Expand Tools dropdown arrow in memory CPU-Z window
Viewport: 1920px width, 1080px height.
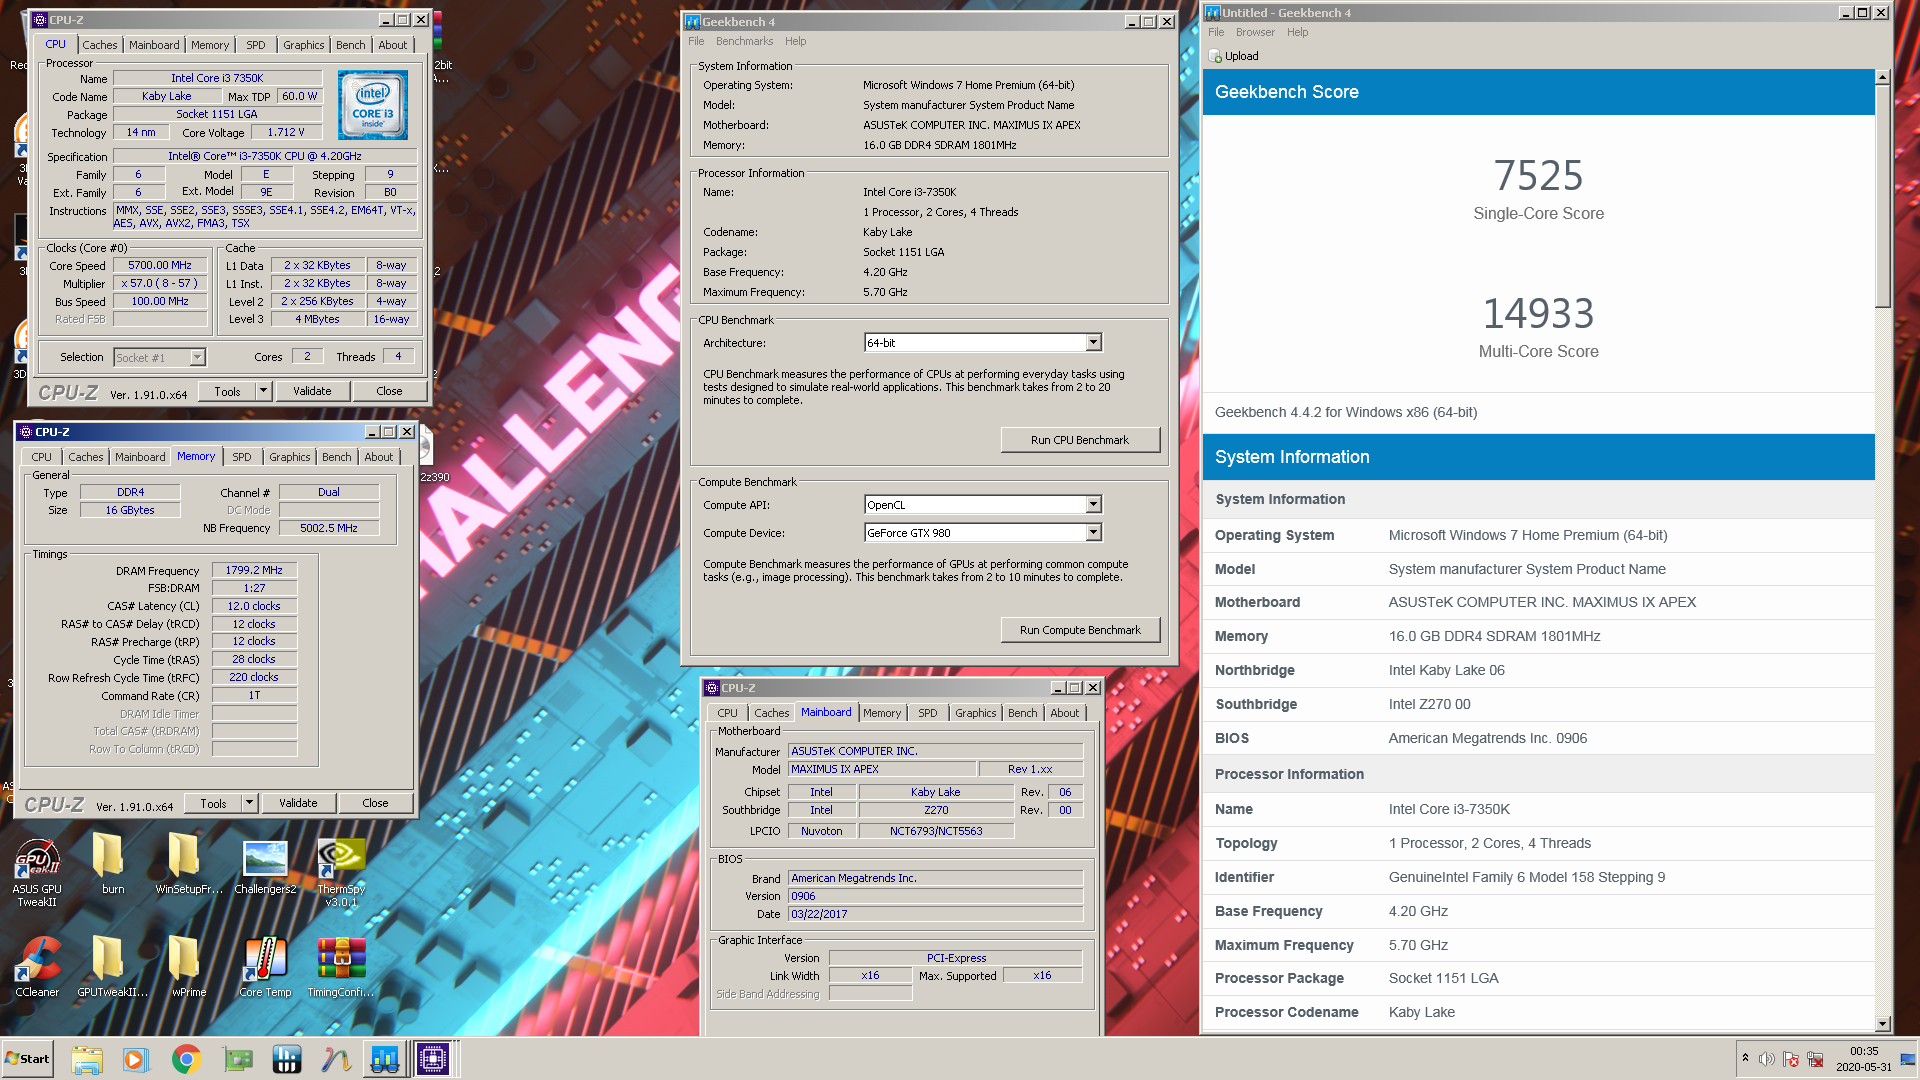pos(250,803)
